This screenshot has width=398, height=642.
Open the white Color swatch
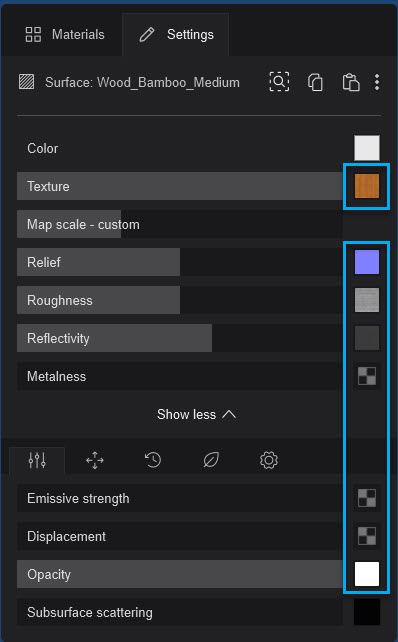pos(367,148)
